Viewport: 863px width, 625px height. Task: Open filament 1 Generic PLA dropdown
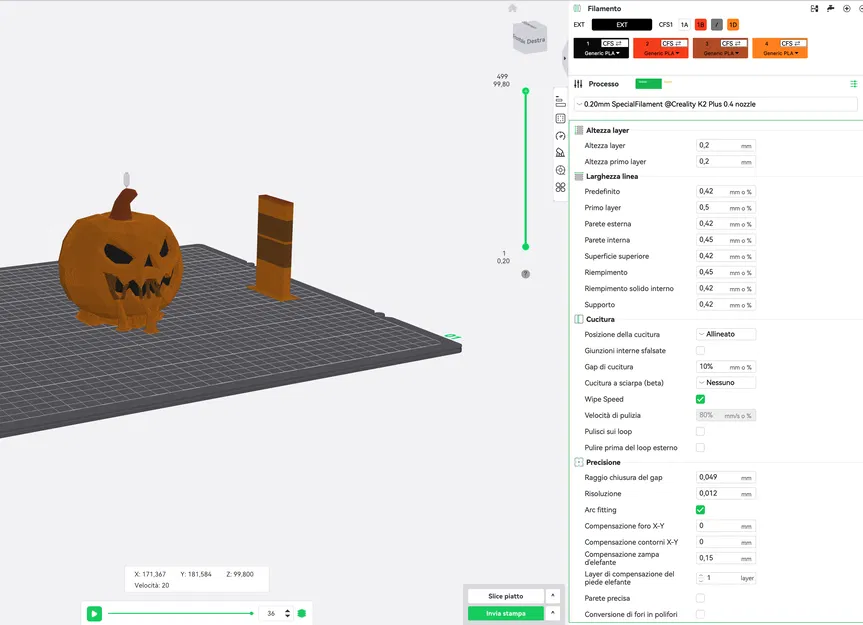(602, 53)
